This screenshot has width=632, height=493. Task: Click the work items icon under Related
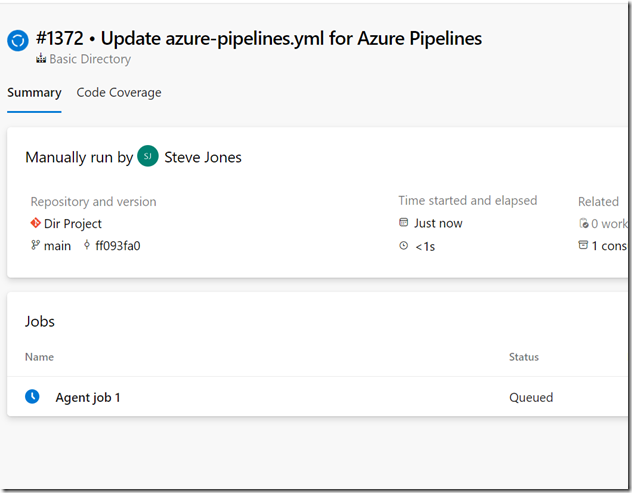click(x=584, y=223)
